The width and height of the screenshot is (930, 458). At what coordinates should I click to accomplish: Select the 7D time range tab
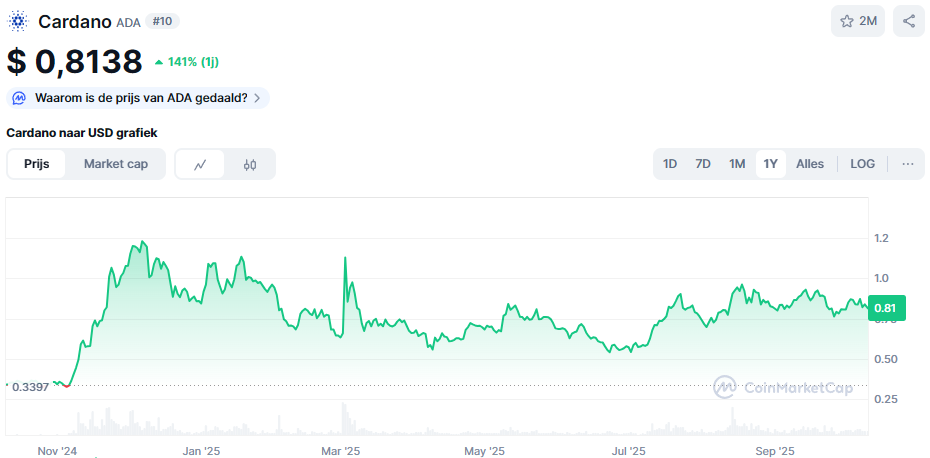[x=703, y=164]
